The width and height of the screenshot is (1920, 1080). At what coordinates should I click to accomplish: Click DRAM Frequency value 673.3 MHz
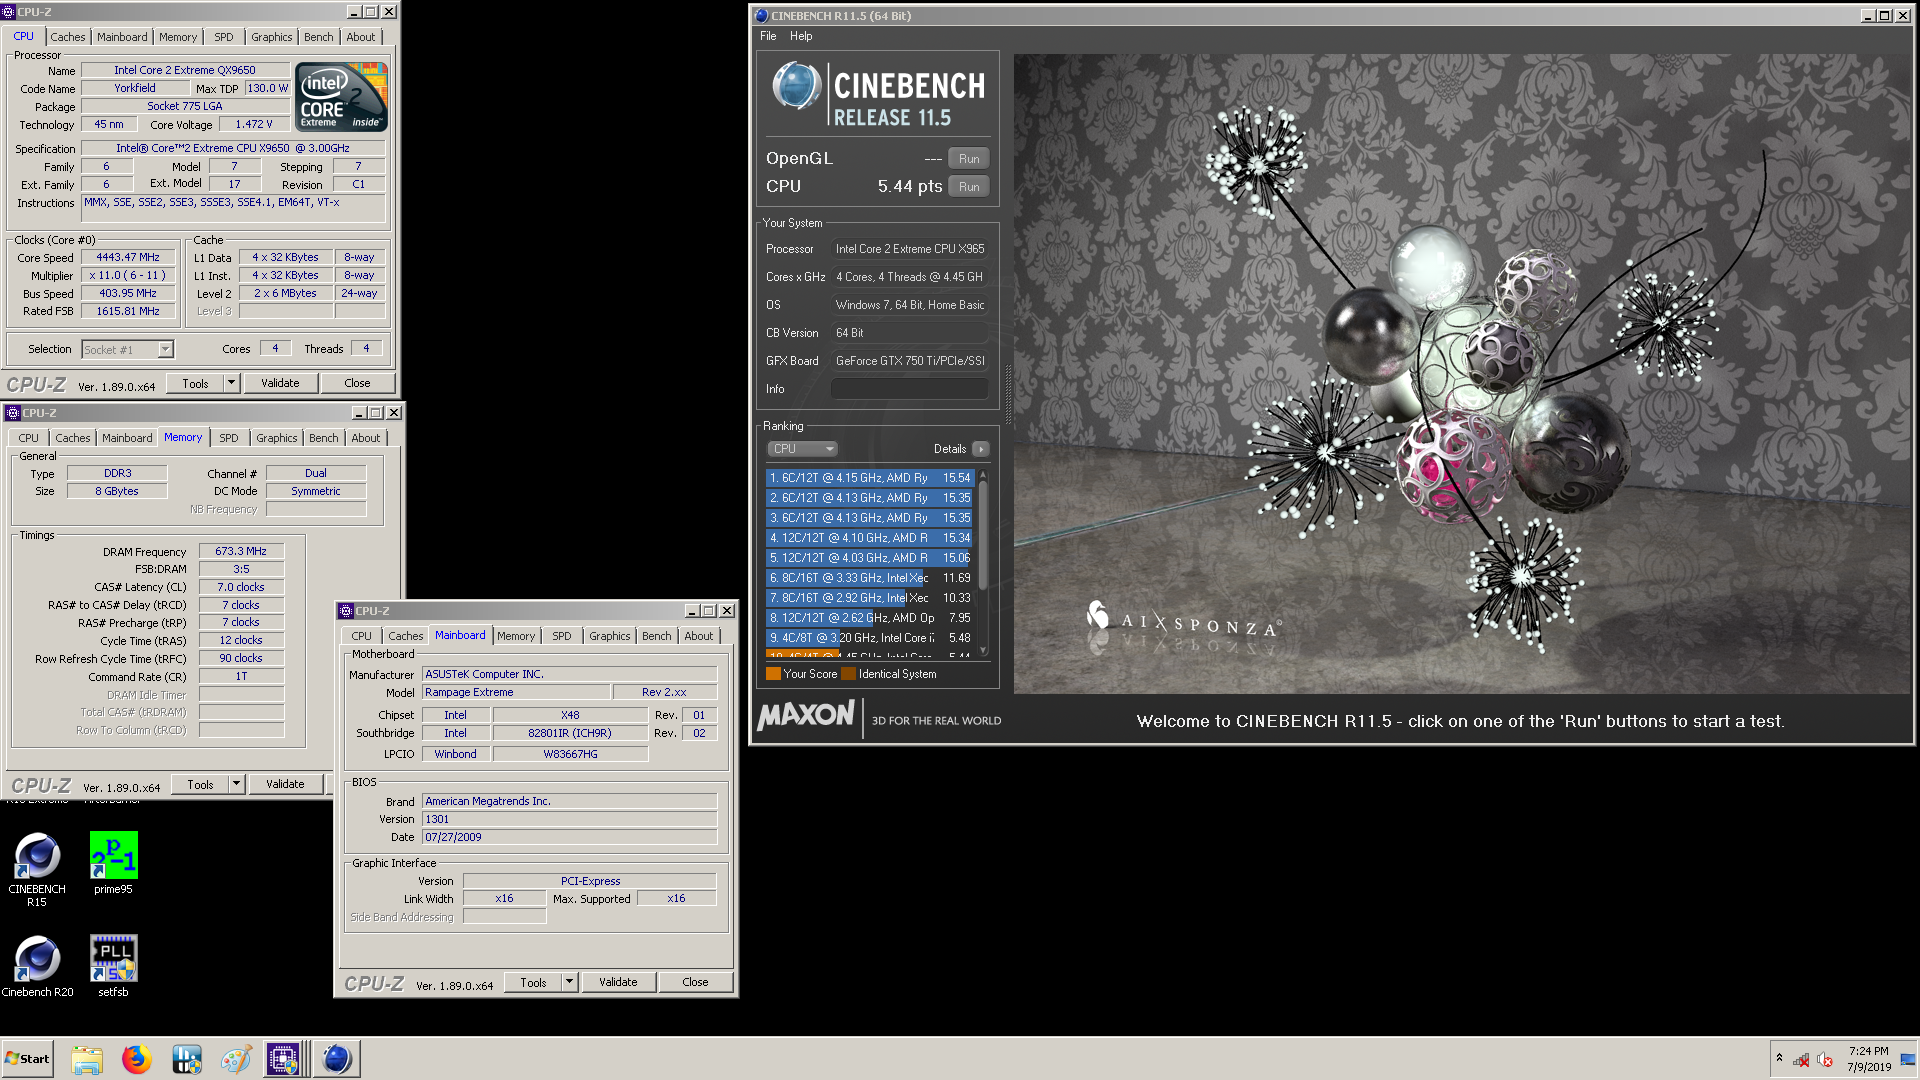click(241, 551)
